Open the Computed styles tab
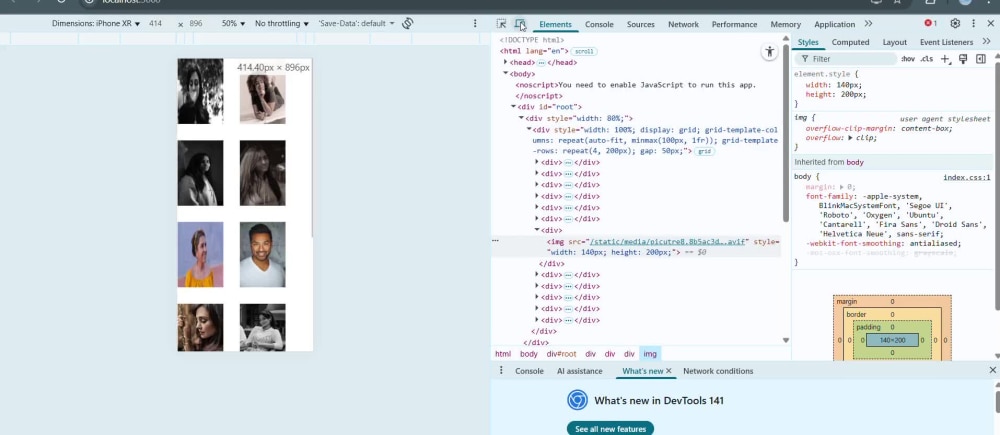Screen dimensions: 1000x435 tap(850, 42)
